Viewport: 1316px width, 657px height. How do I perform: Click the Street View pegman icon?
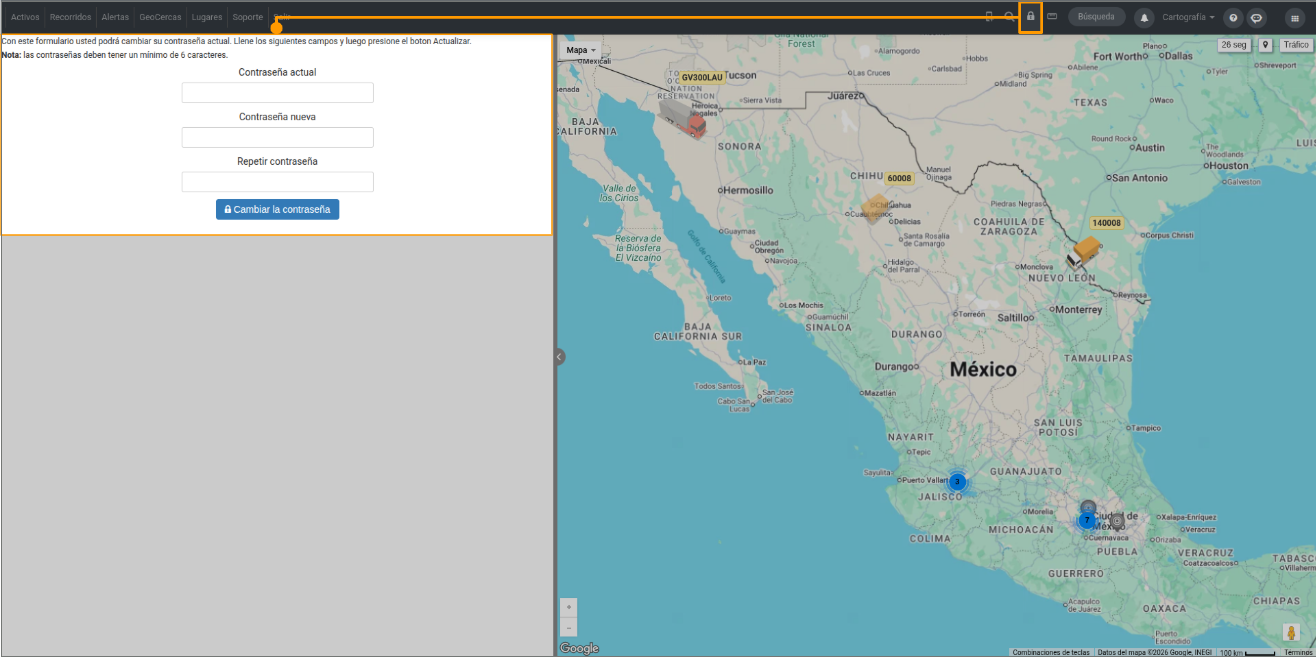pos(1292,632)
